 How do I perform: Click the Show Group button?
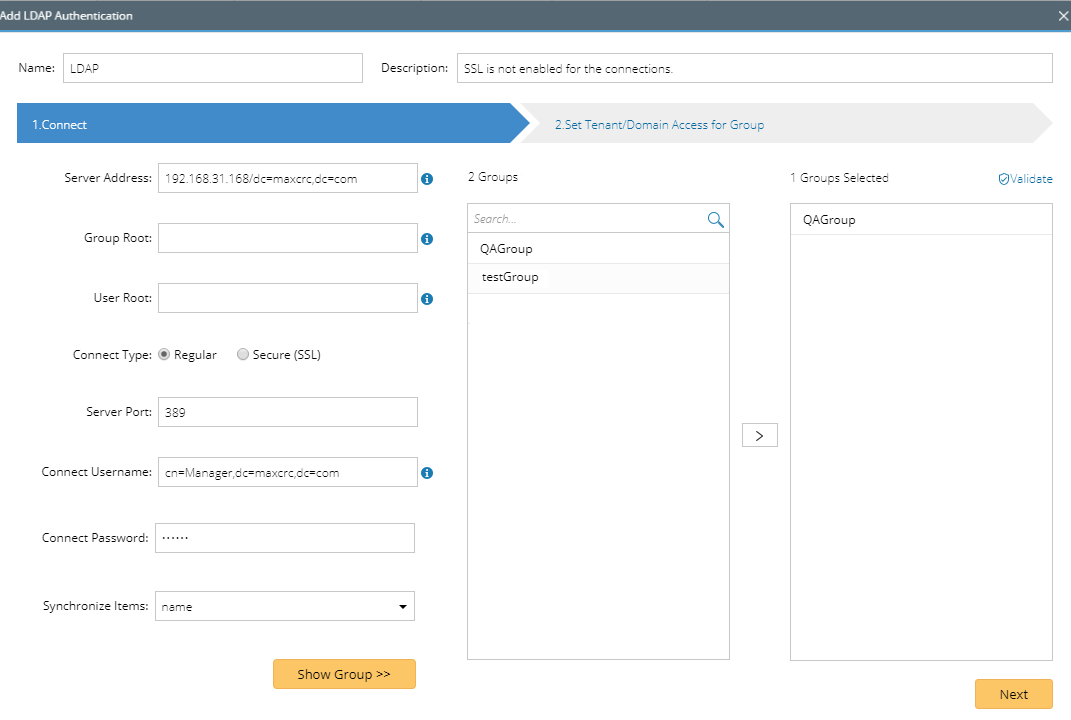344,674
